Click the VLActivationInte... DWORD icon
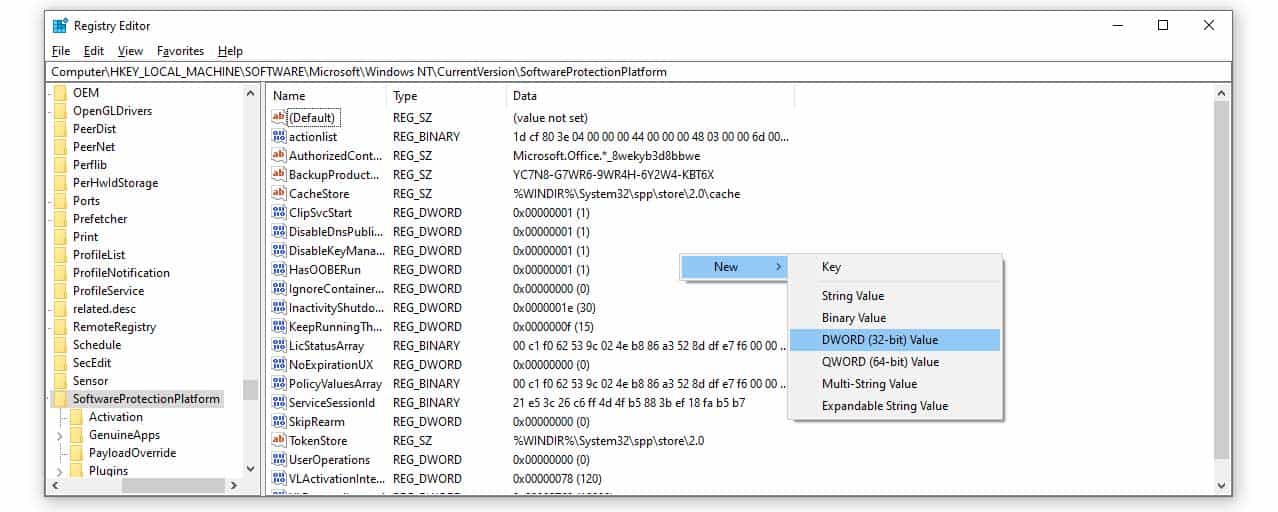Viewport: 1278px width, 512px height. coord(279,478)
